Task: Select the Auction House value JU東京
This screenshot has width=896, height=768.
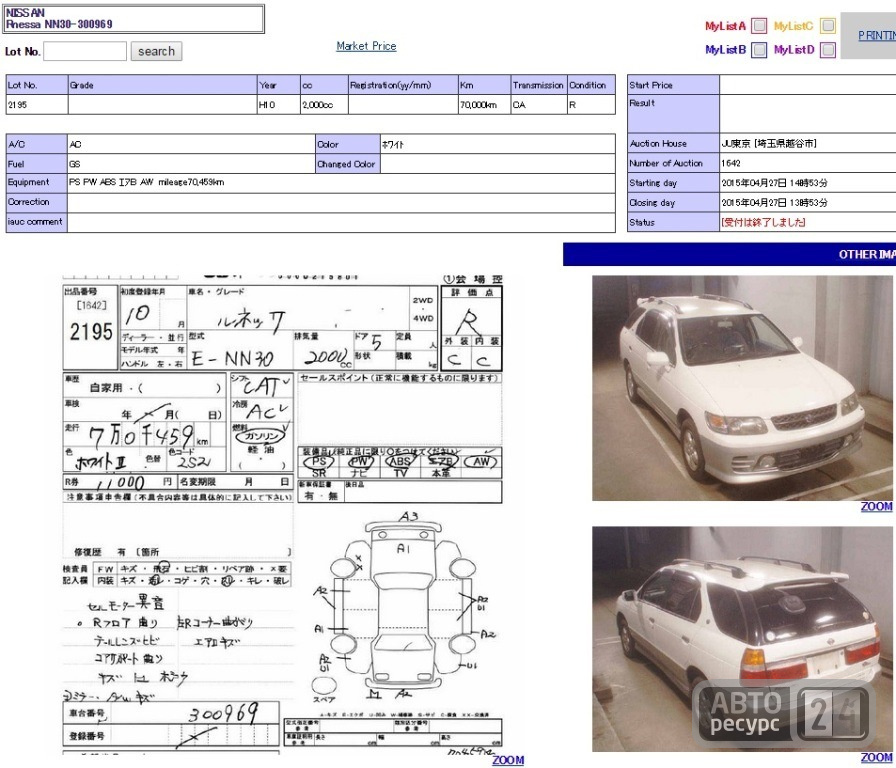Action: tap(769, 143)
